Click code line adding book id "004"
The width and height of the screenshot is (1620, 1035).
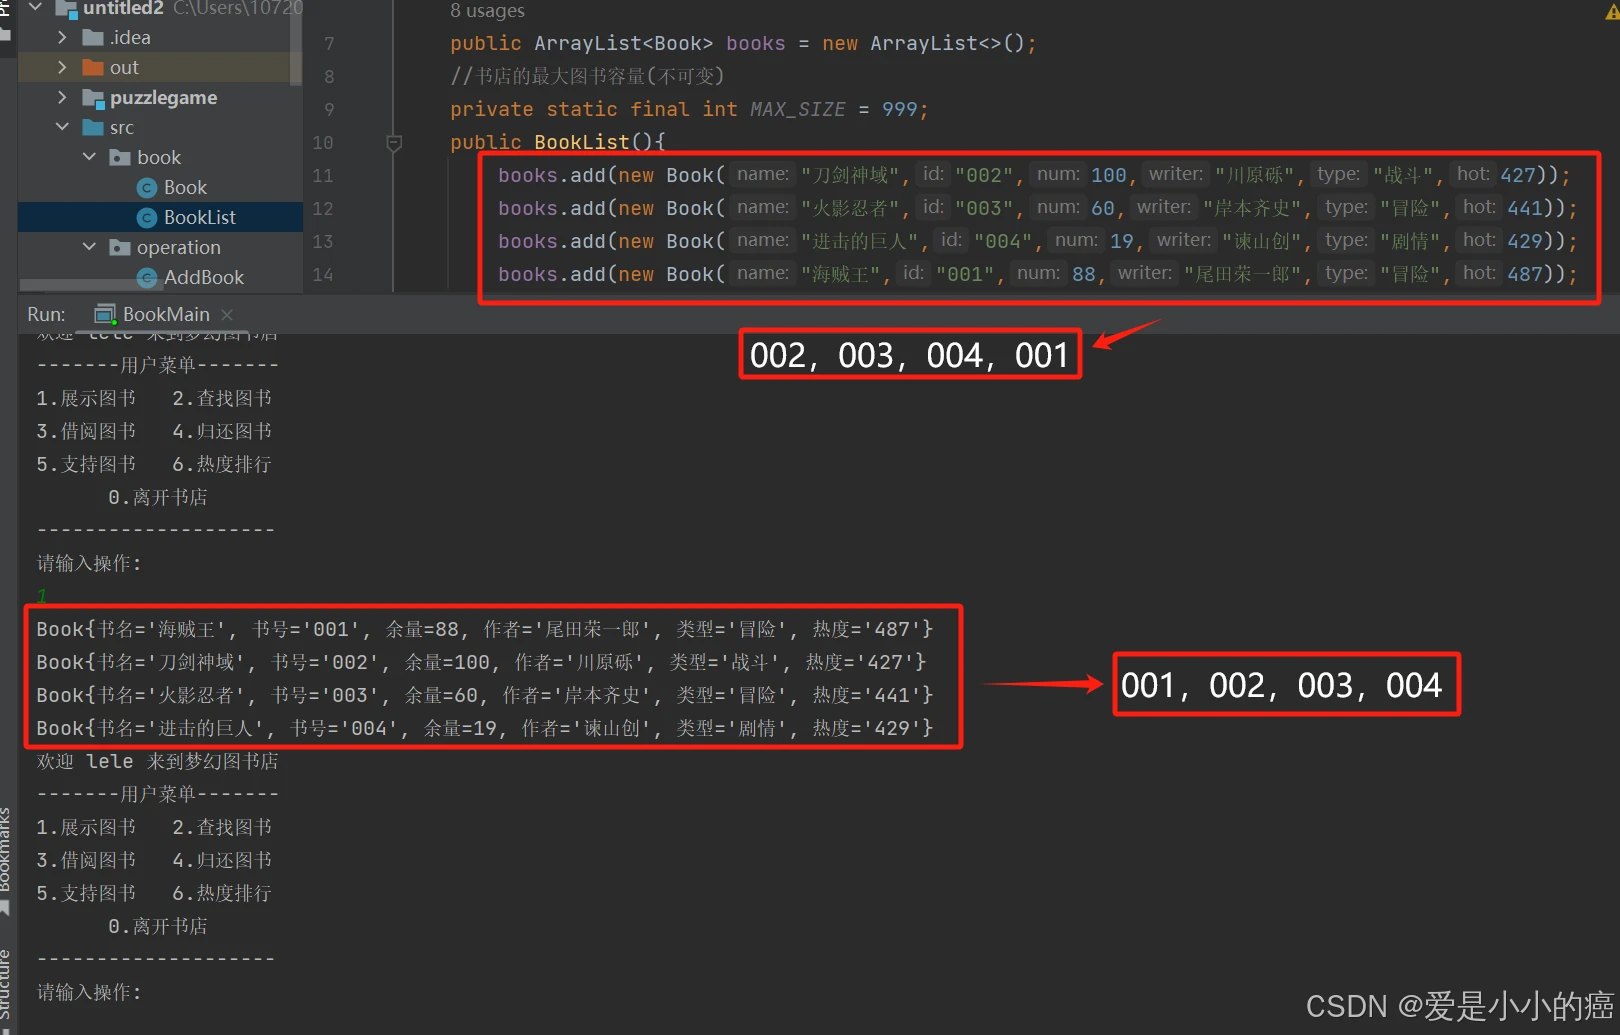[1037, 241]
